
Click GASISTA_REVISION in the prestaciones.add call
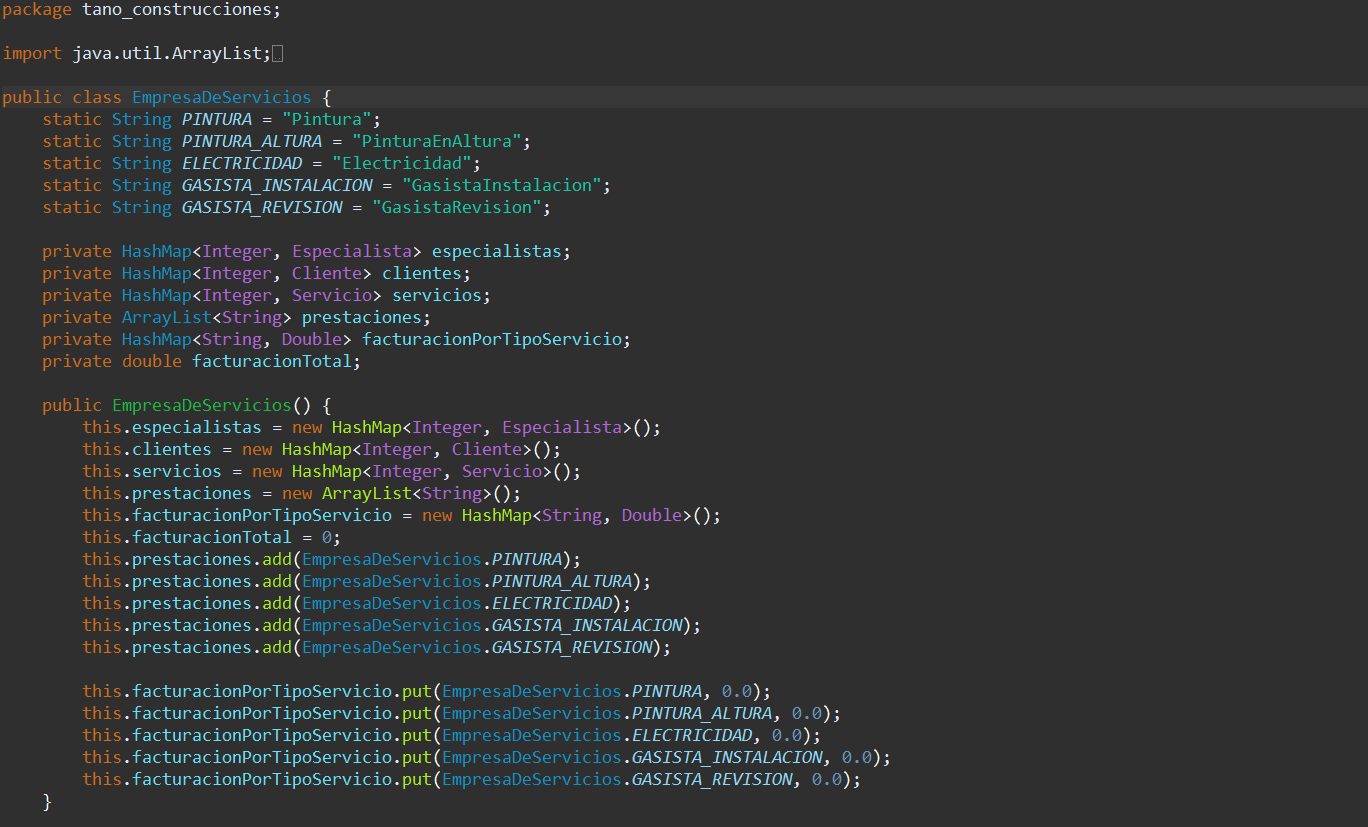[571, 648]
